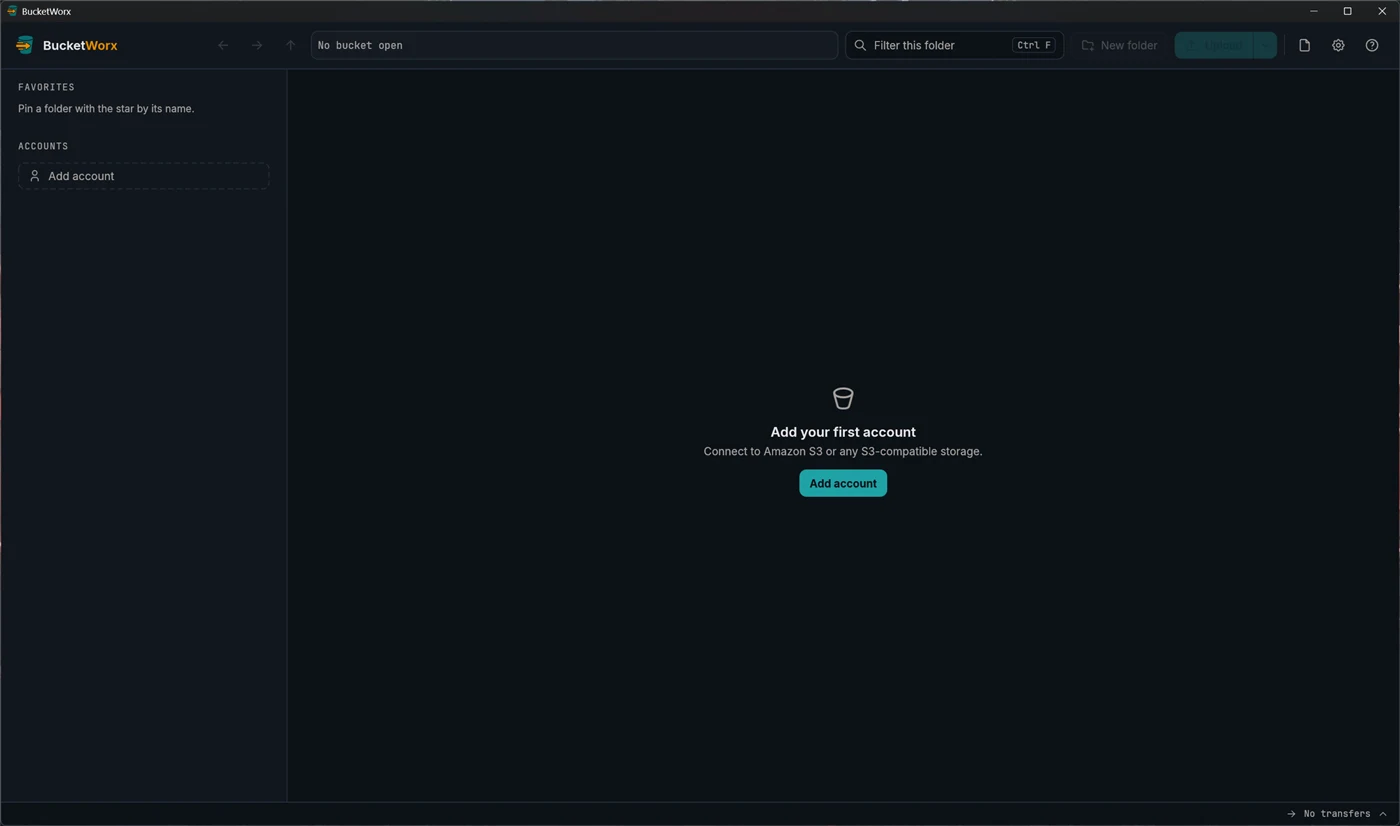Click the ACCOUNTS section heading

(43, 146)
